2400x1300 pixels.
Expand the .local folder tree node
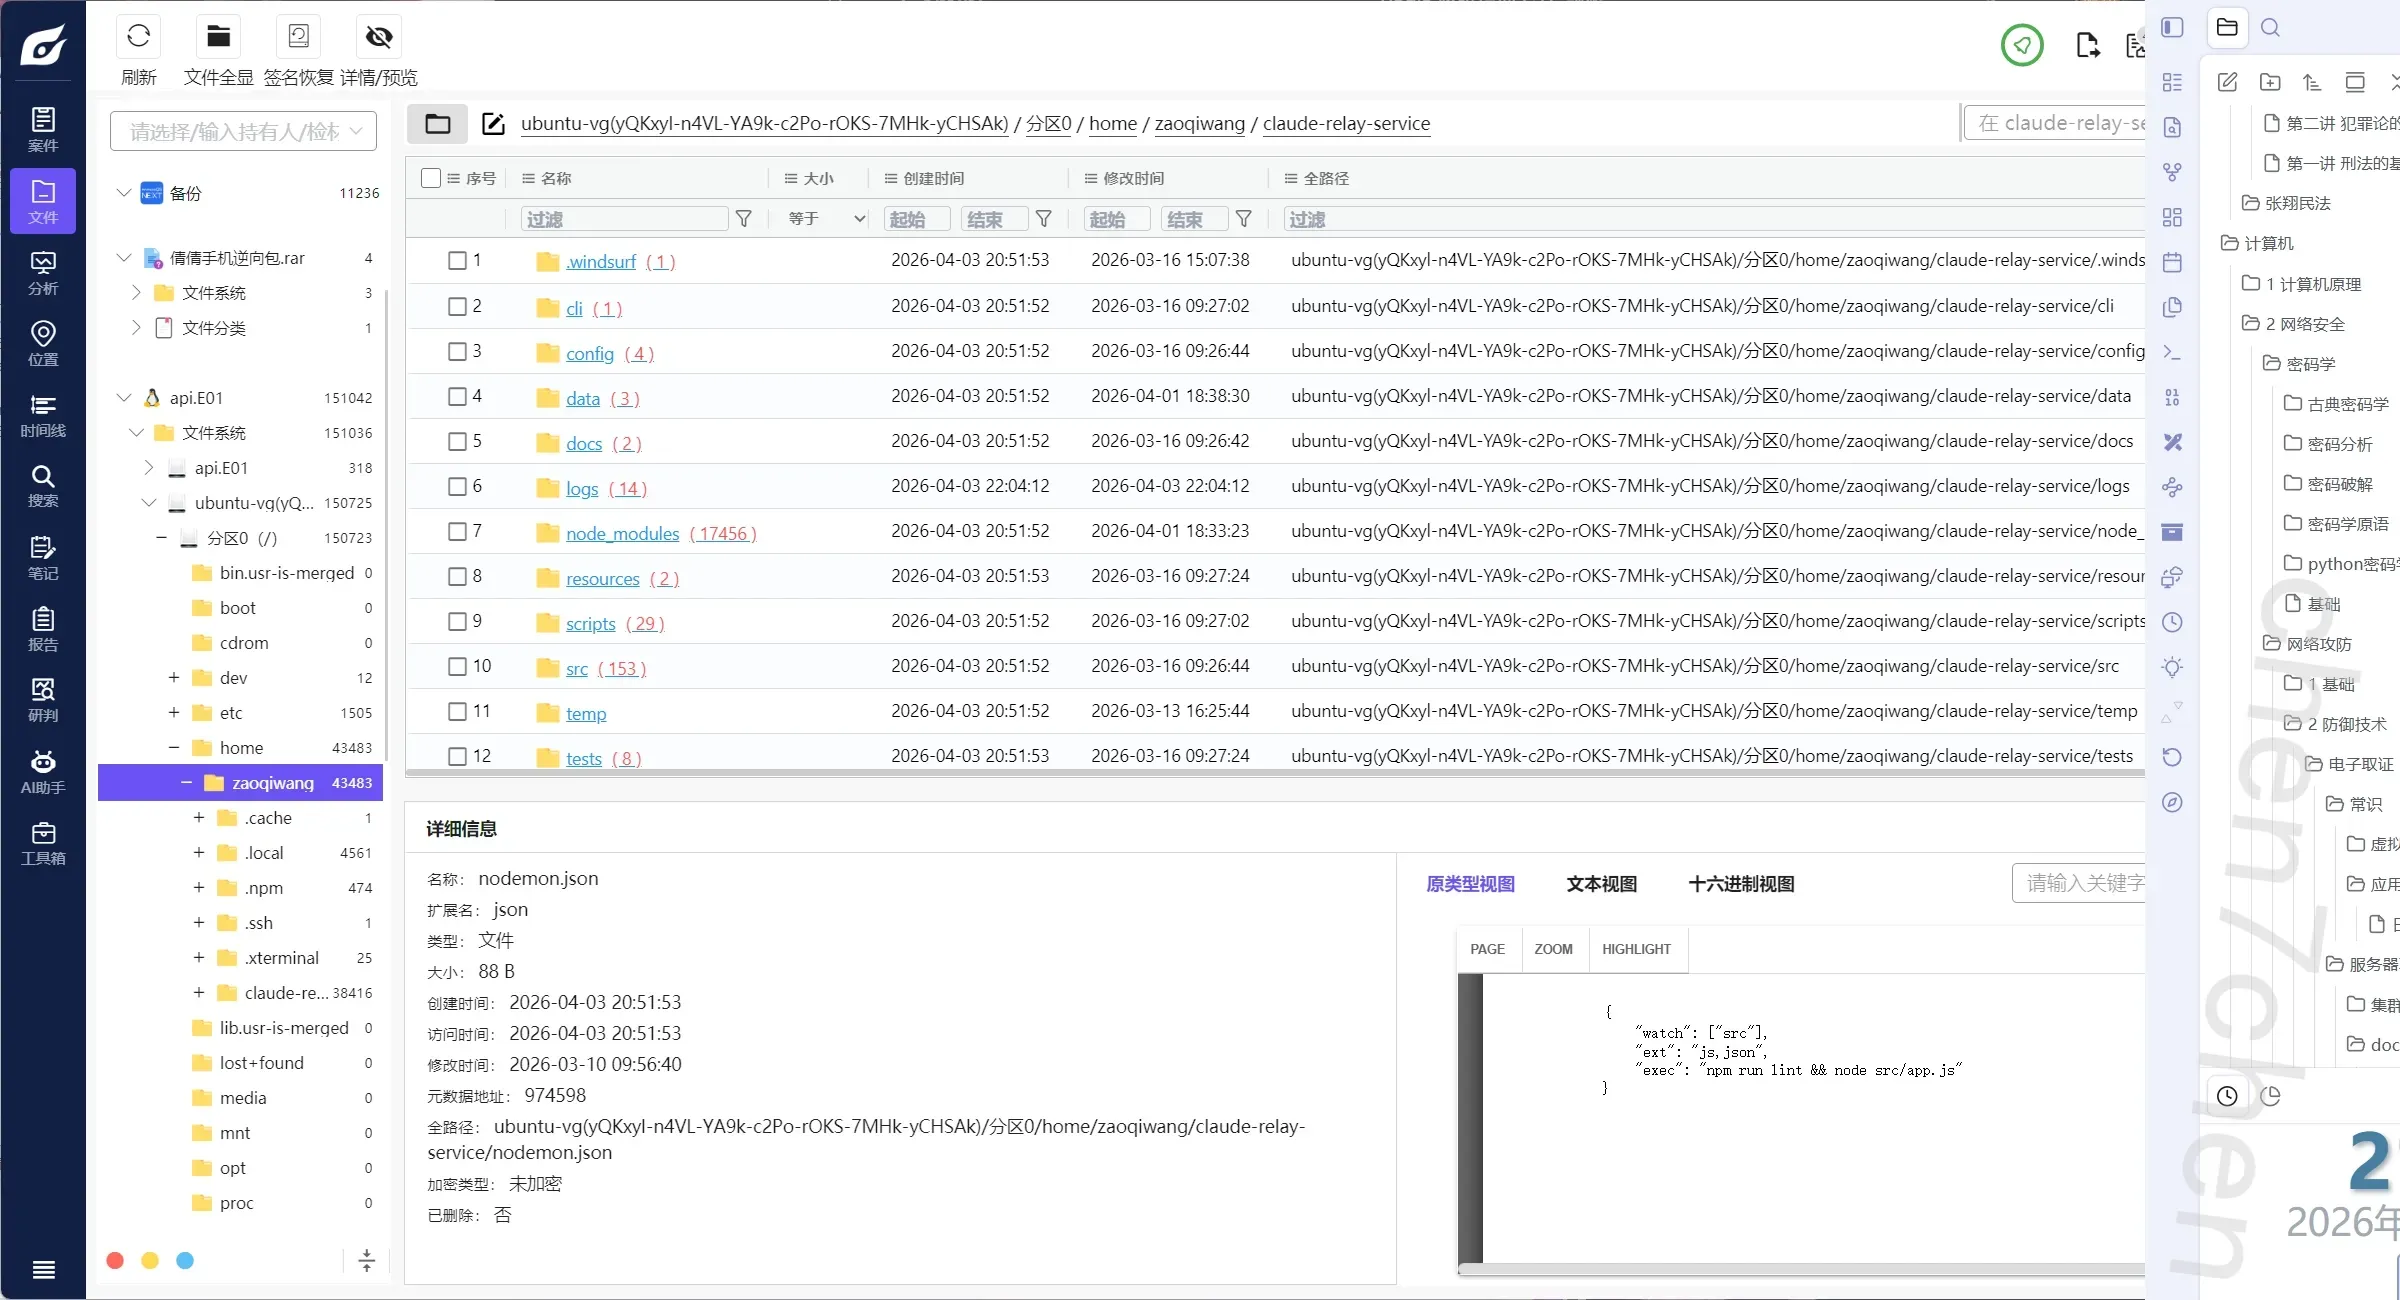click(198, 853)
